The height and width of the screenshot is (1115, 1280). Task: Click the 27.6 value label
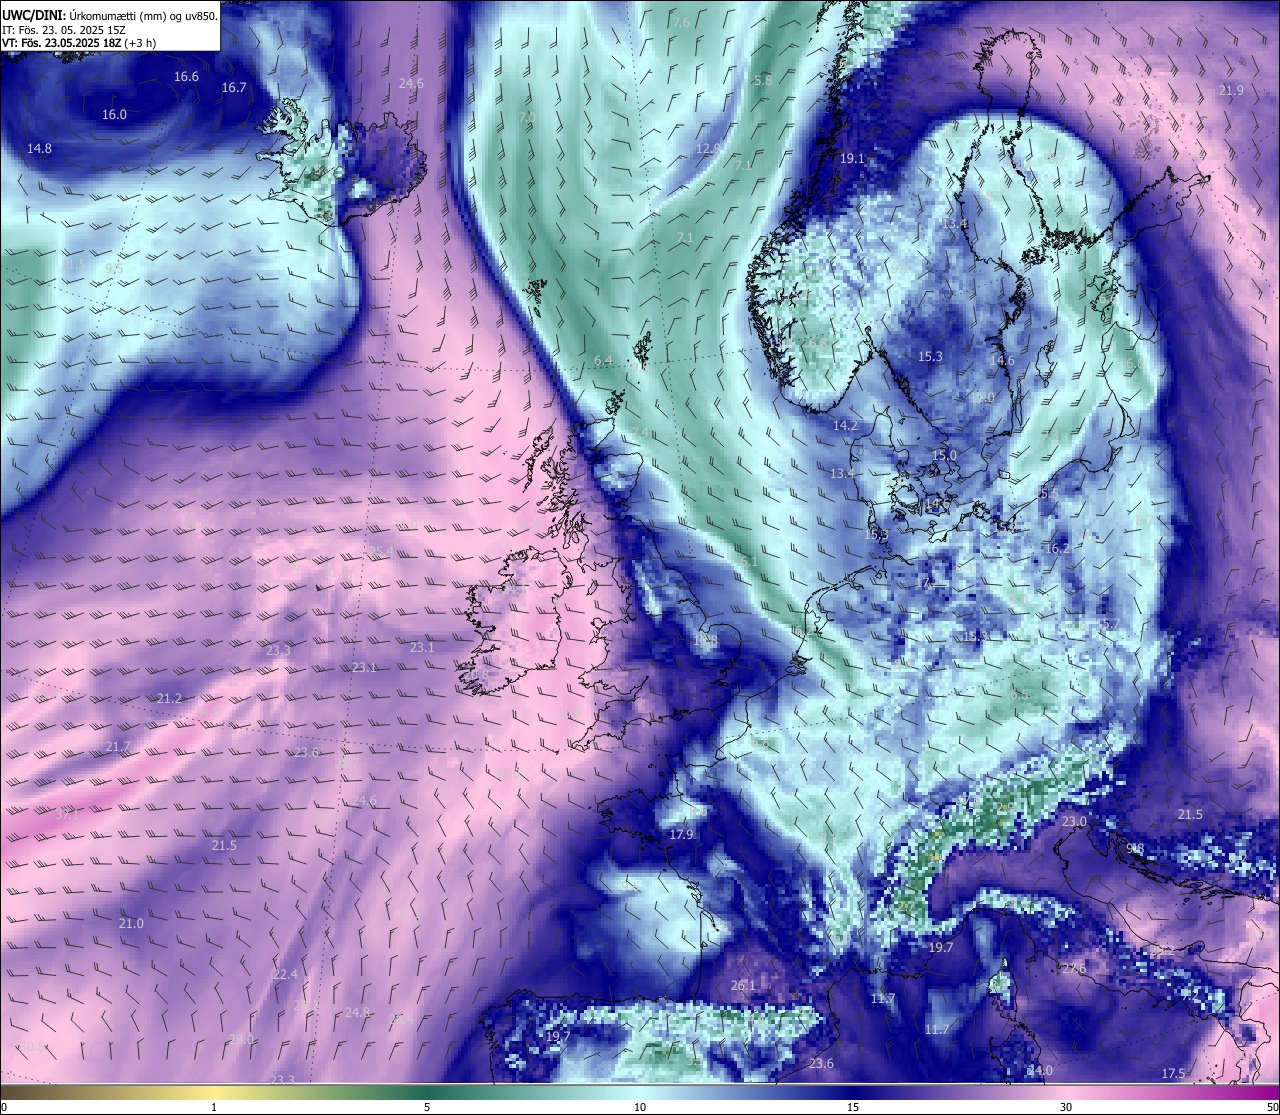(x=1074, y=969)
